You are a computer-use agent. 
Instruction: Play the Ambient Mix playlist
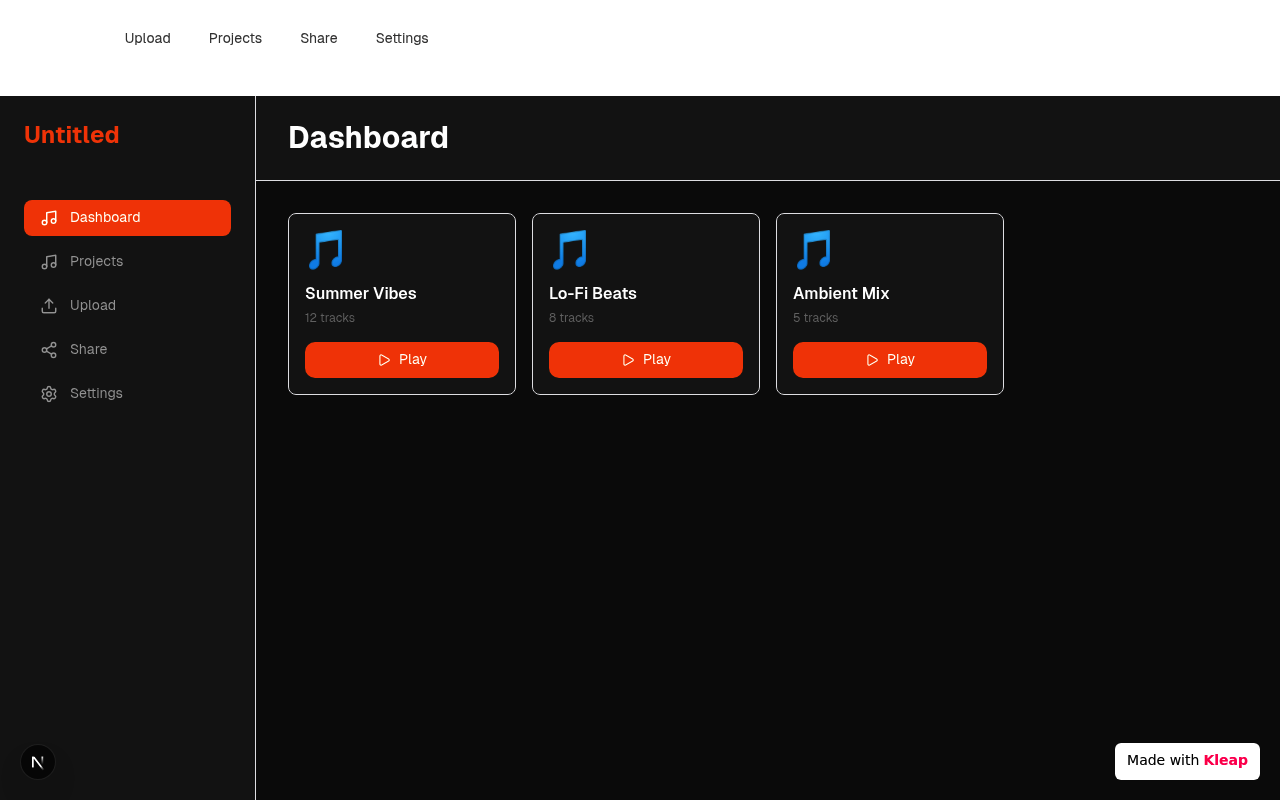(890, 360)
